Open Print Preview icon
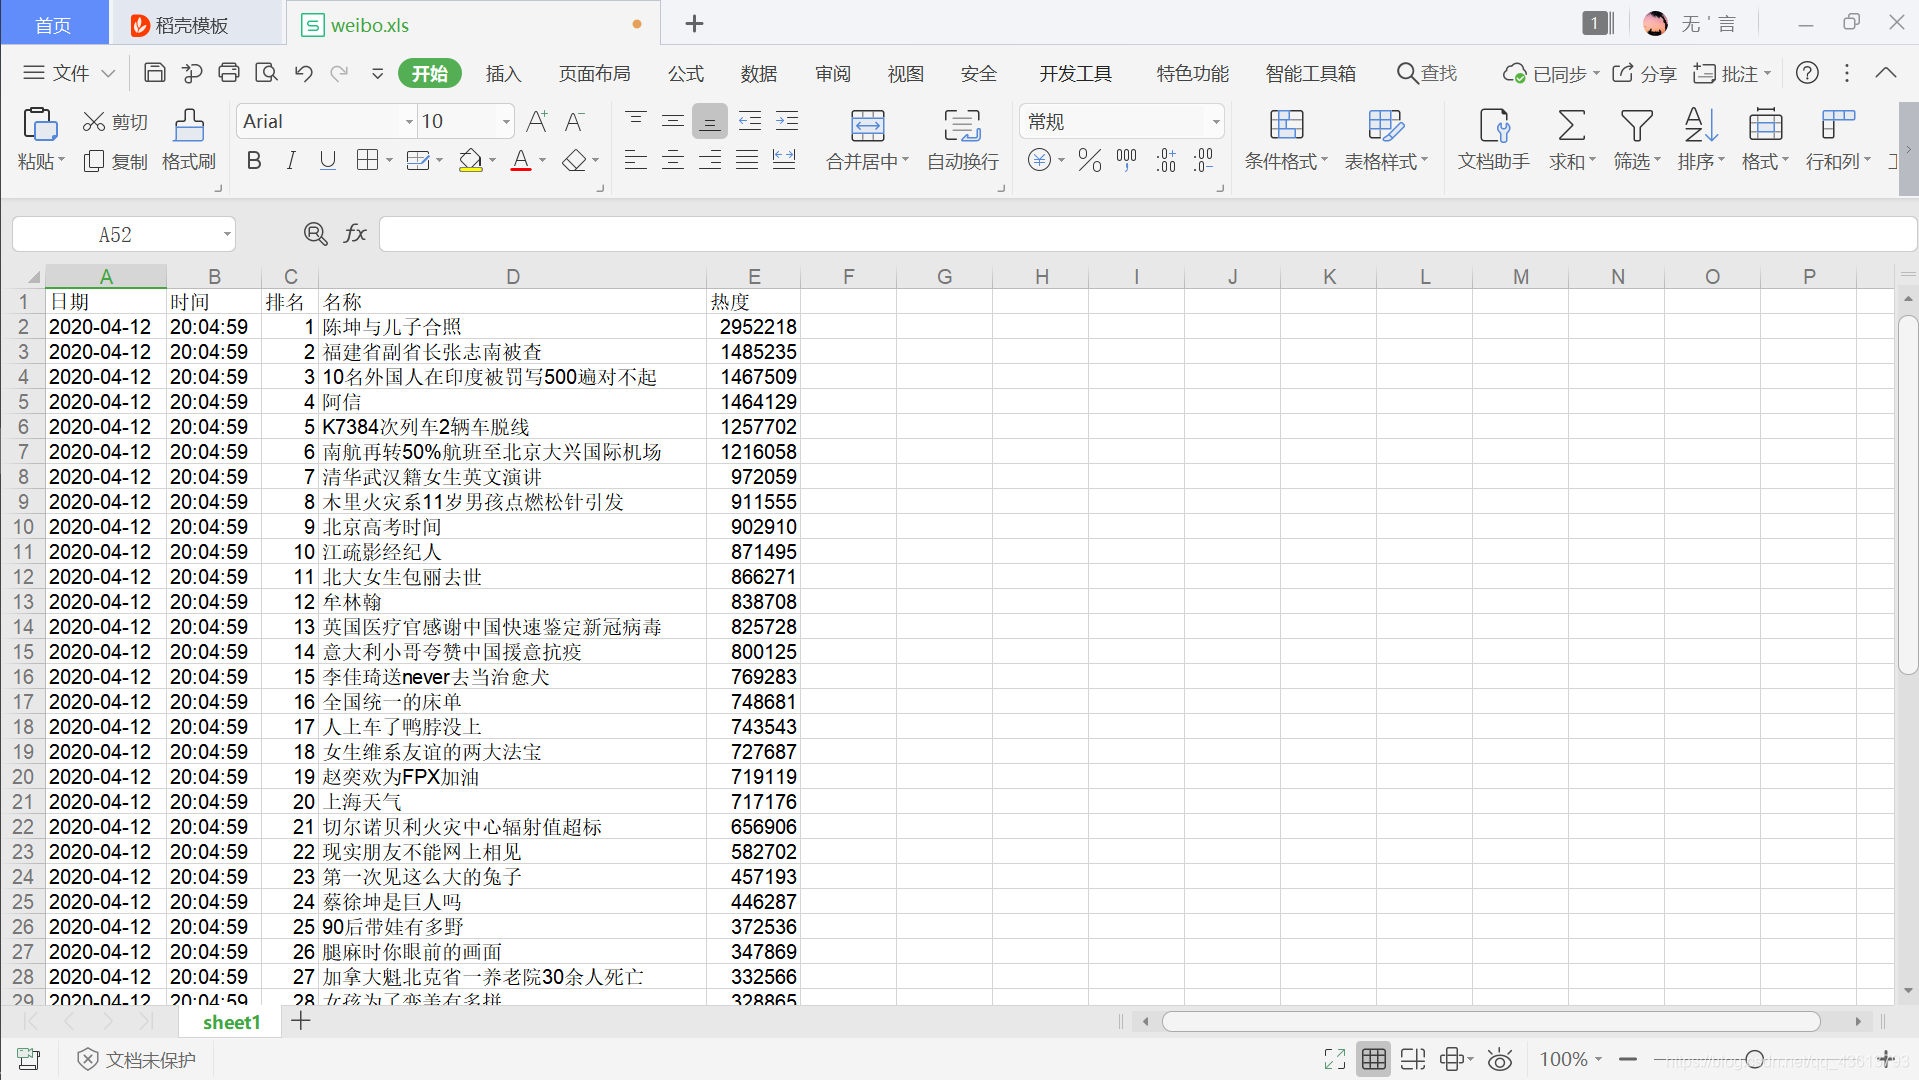Viewport: 1919px width, 1080px height. 266,73
